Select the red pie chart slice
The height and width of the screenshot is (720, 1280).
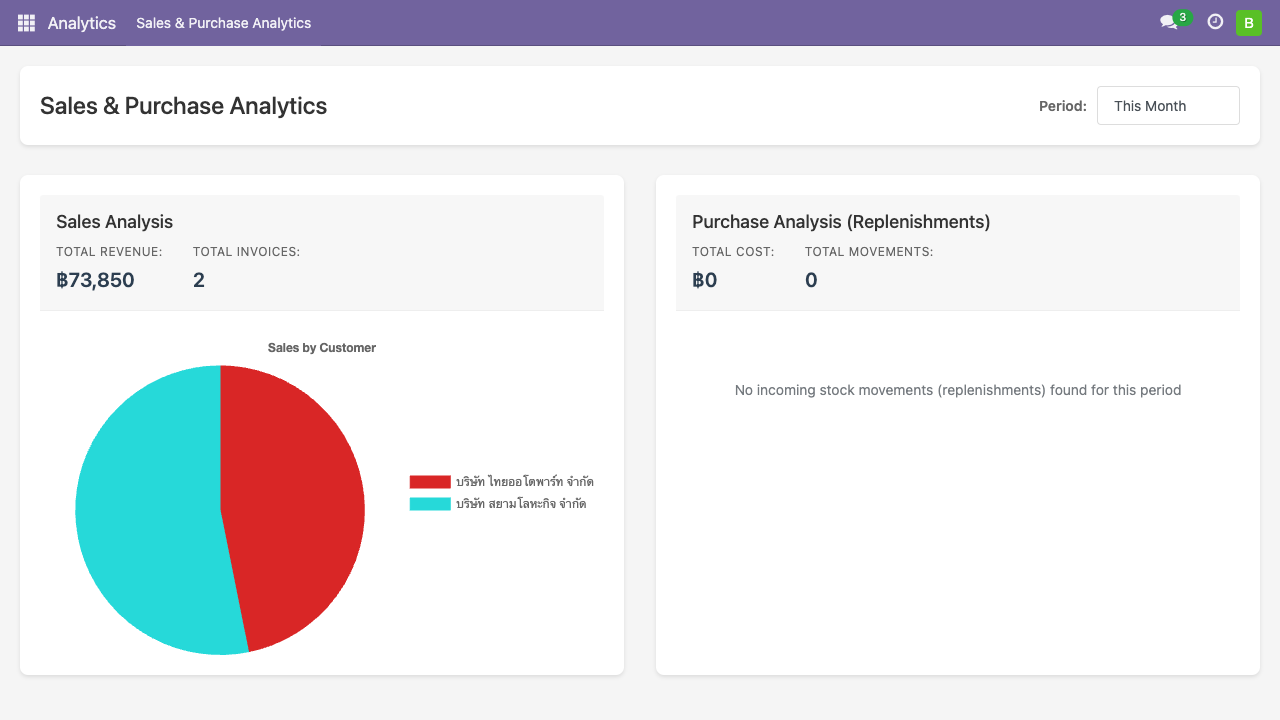click(x=290, y=480)
